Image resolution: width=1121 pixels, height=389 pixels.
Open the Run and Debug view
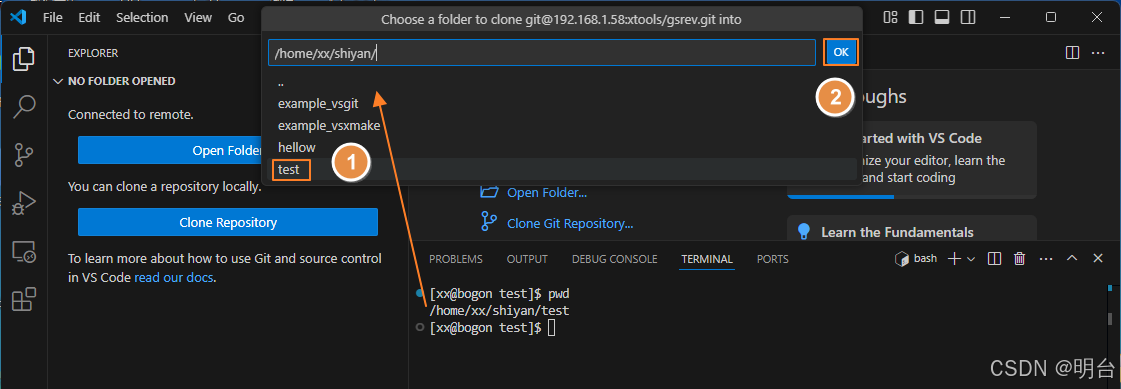pos(24,203)
